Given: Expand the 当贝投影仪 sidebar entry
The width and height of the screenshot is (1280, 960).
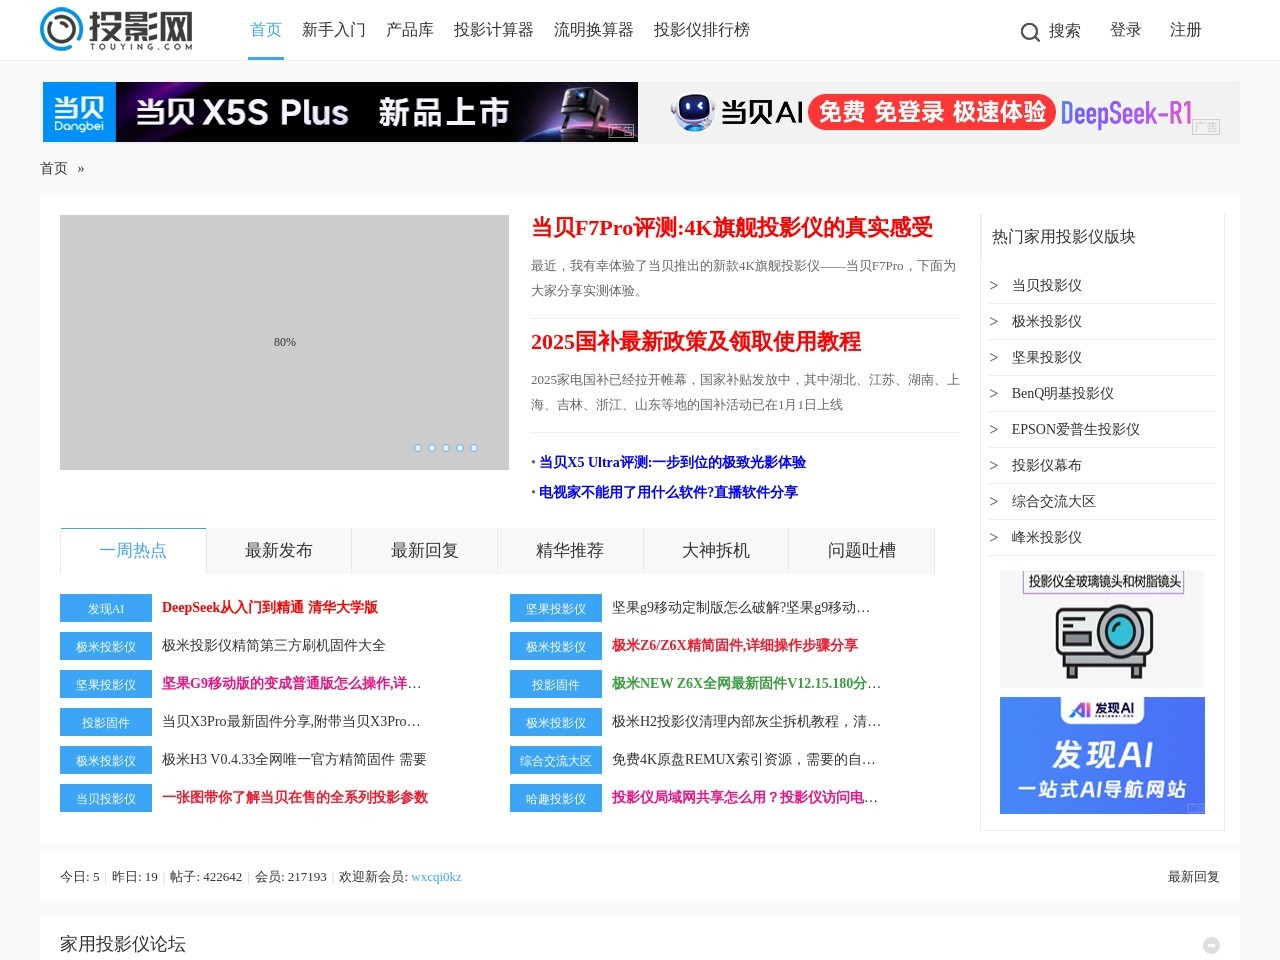Looking at the screenshot, I should pos(1048,285).
